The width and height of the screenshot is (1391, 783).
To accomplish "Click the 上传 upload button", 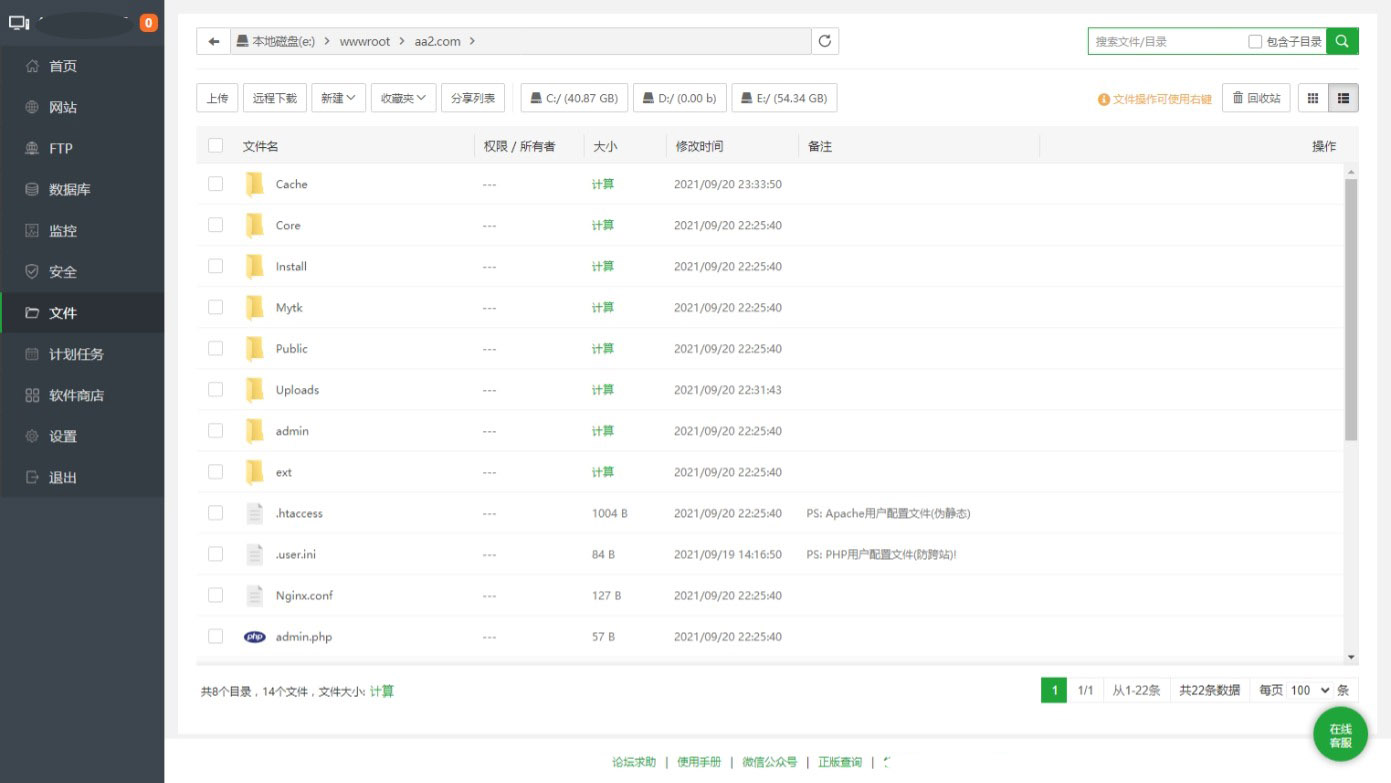I will click(216, 97).
